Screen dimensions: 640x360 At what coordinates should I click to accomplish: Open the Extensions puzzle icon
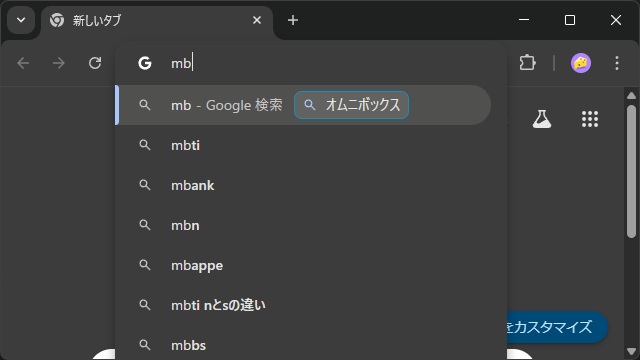tap(527, 63)
